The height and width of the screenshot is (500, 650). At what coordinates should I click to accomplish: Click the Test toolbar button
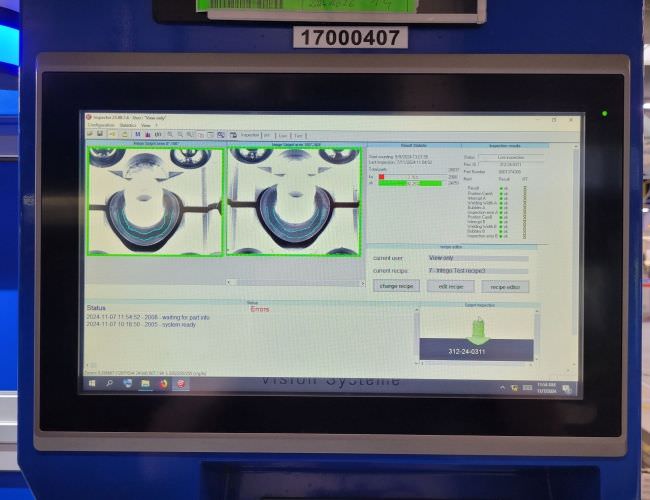[298, 136]
